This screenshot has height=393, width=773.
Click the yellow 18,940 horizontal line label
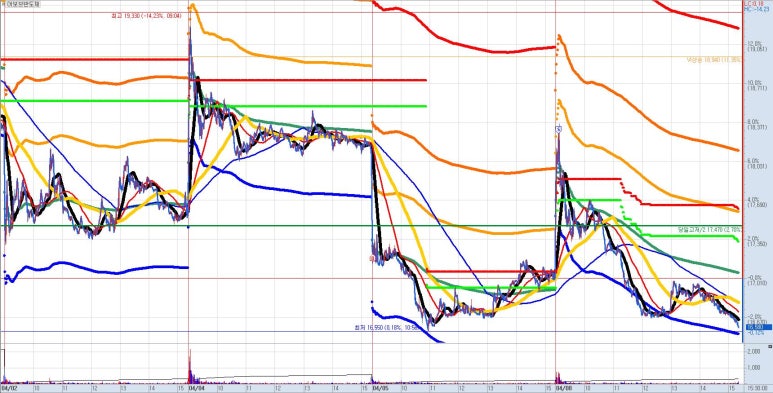713,60
